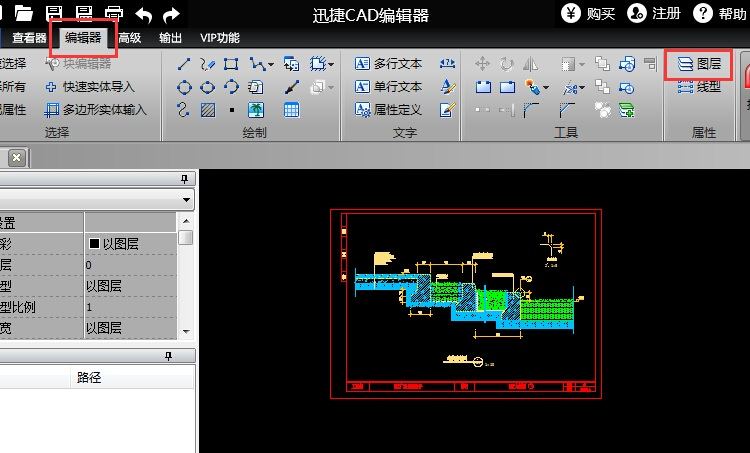The image size is (750, 453).
Task: Switch to the 输出 output tab
Action: click(x=170, y=38)
